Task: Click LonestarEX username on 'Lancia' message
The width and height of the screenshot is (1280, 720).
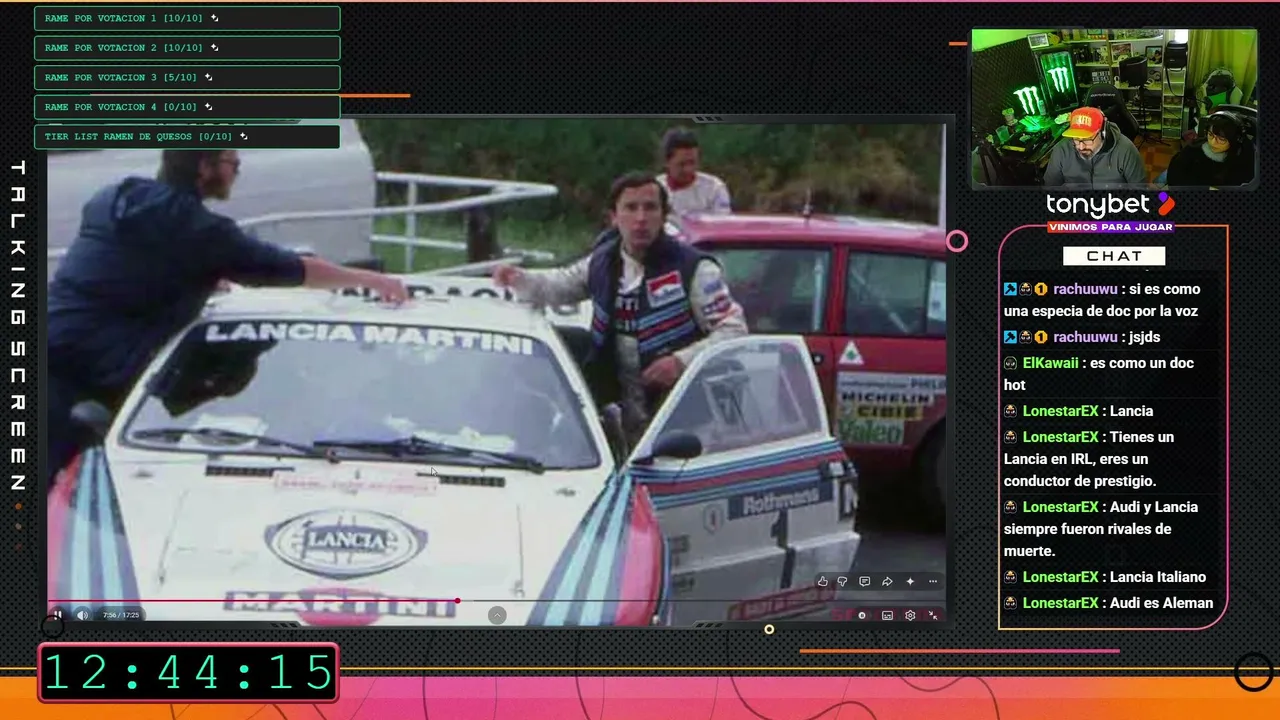Action: pos(1060,411)
